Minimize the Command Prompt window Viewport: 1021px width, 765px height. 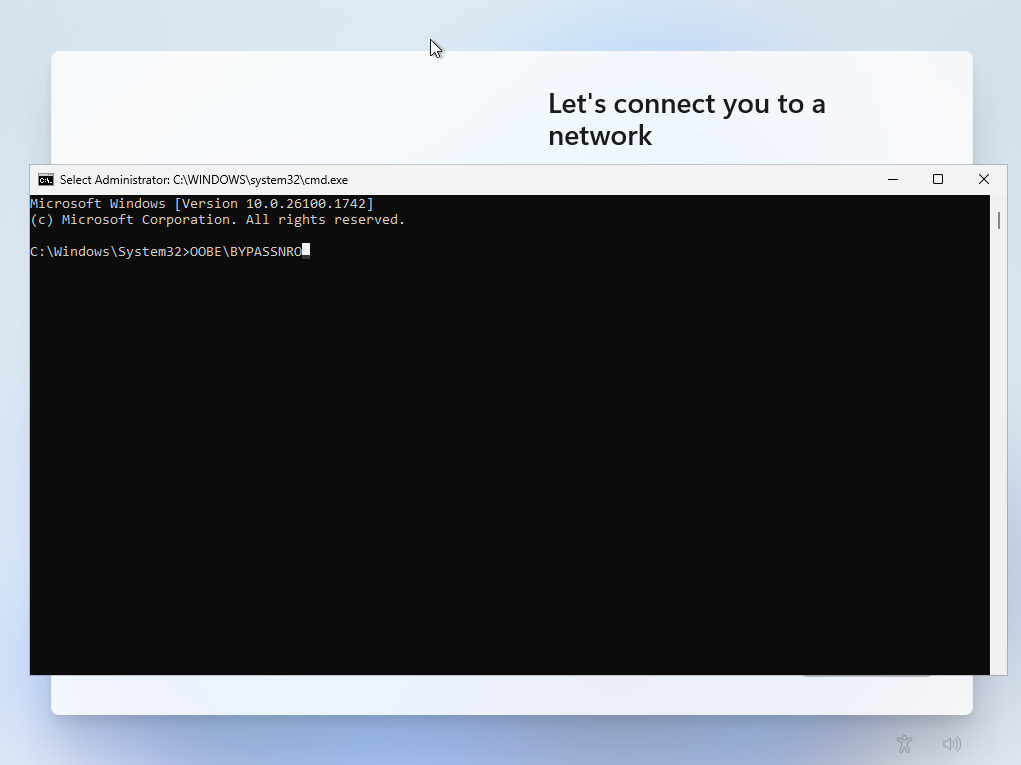[x=892, y=180]
